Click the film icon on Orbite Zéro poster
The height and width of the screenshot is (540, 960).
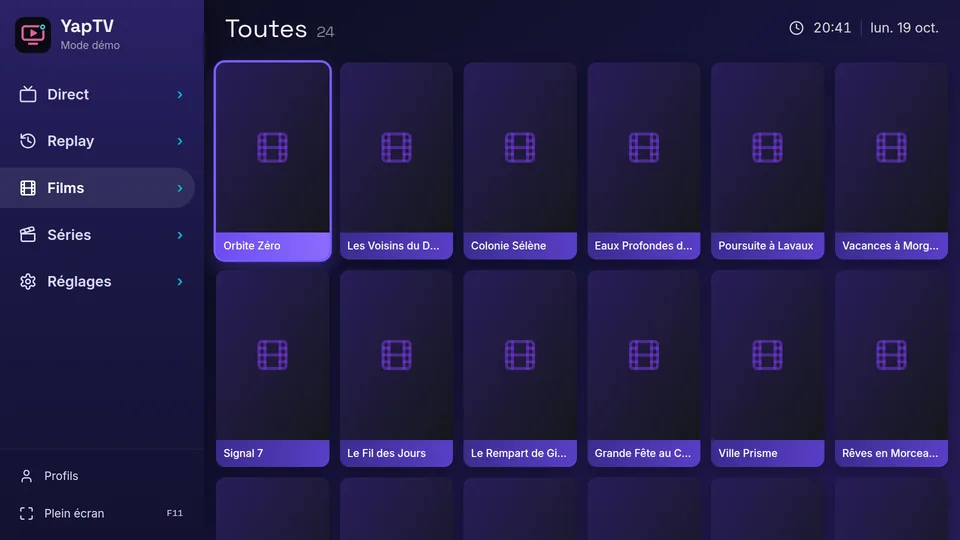pyautogui.click(x=272, y=148)
